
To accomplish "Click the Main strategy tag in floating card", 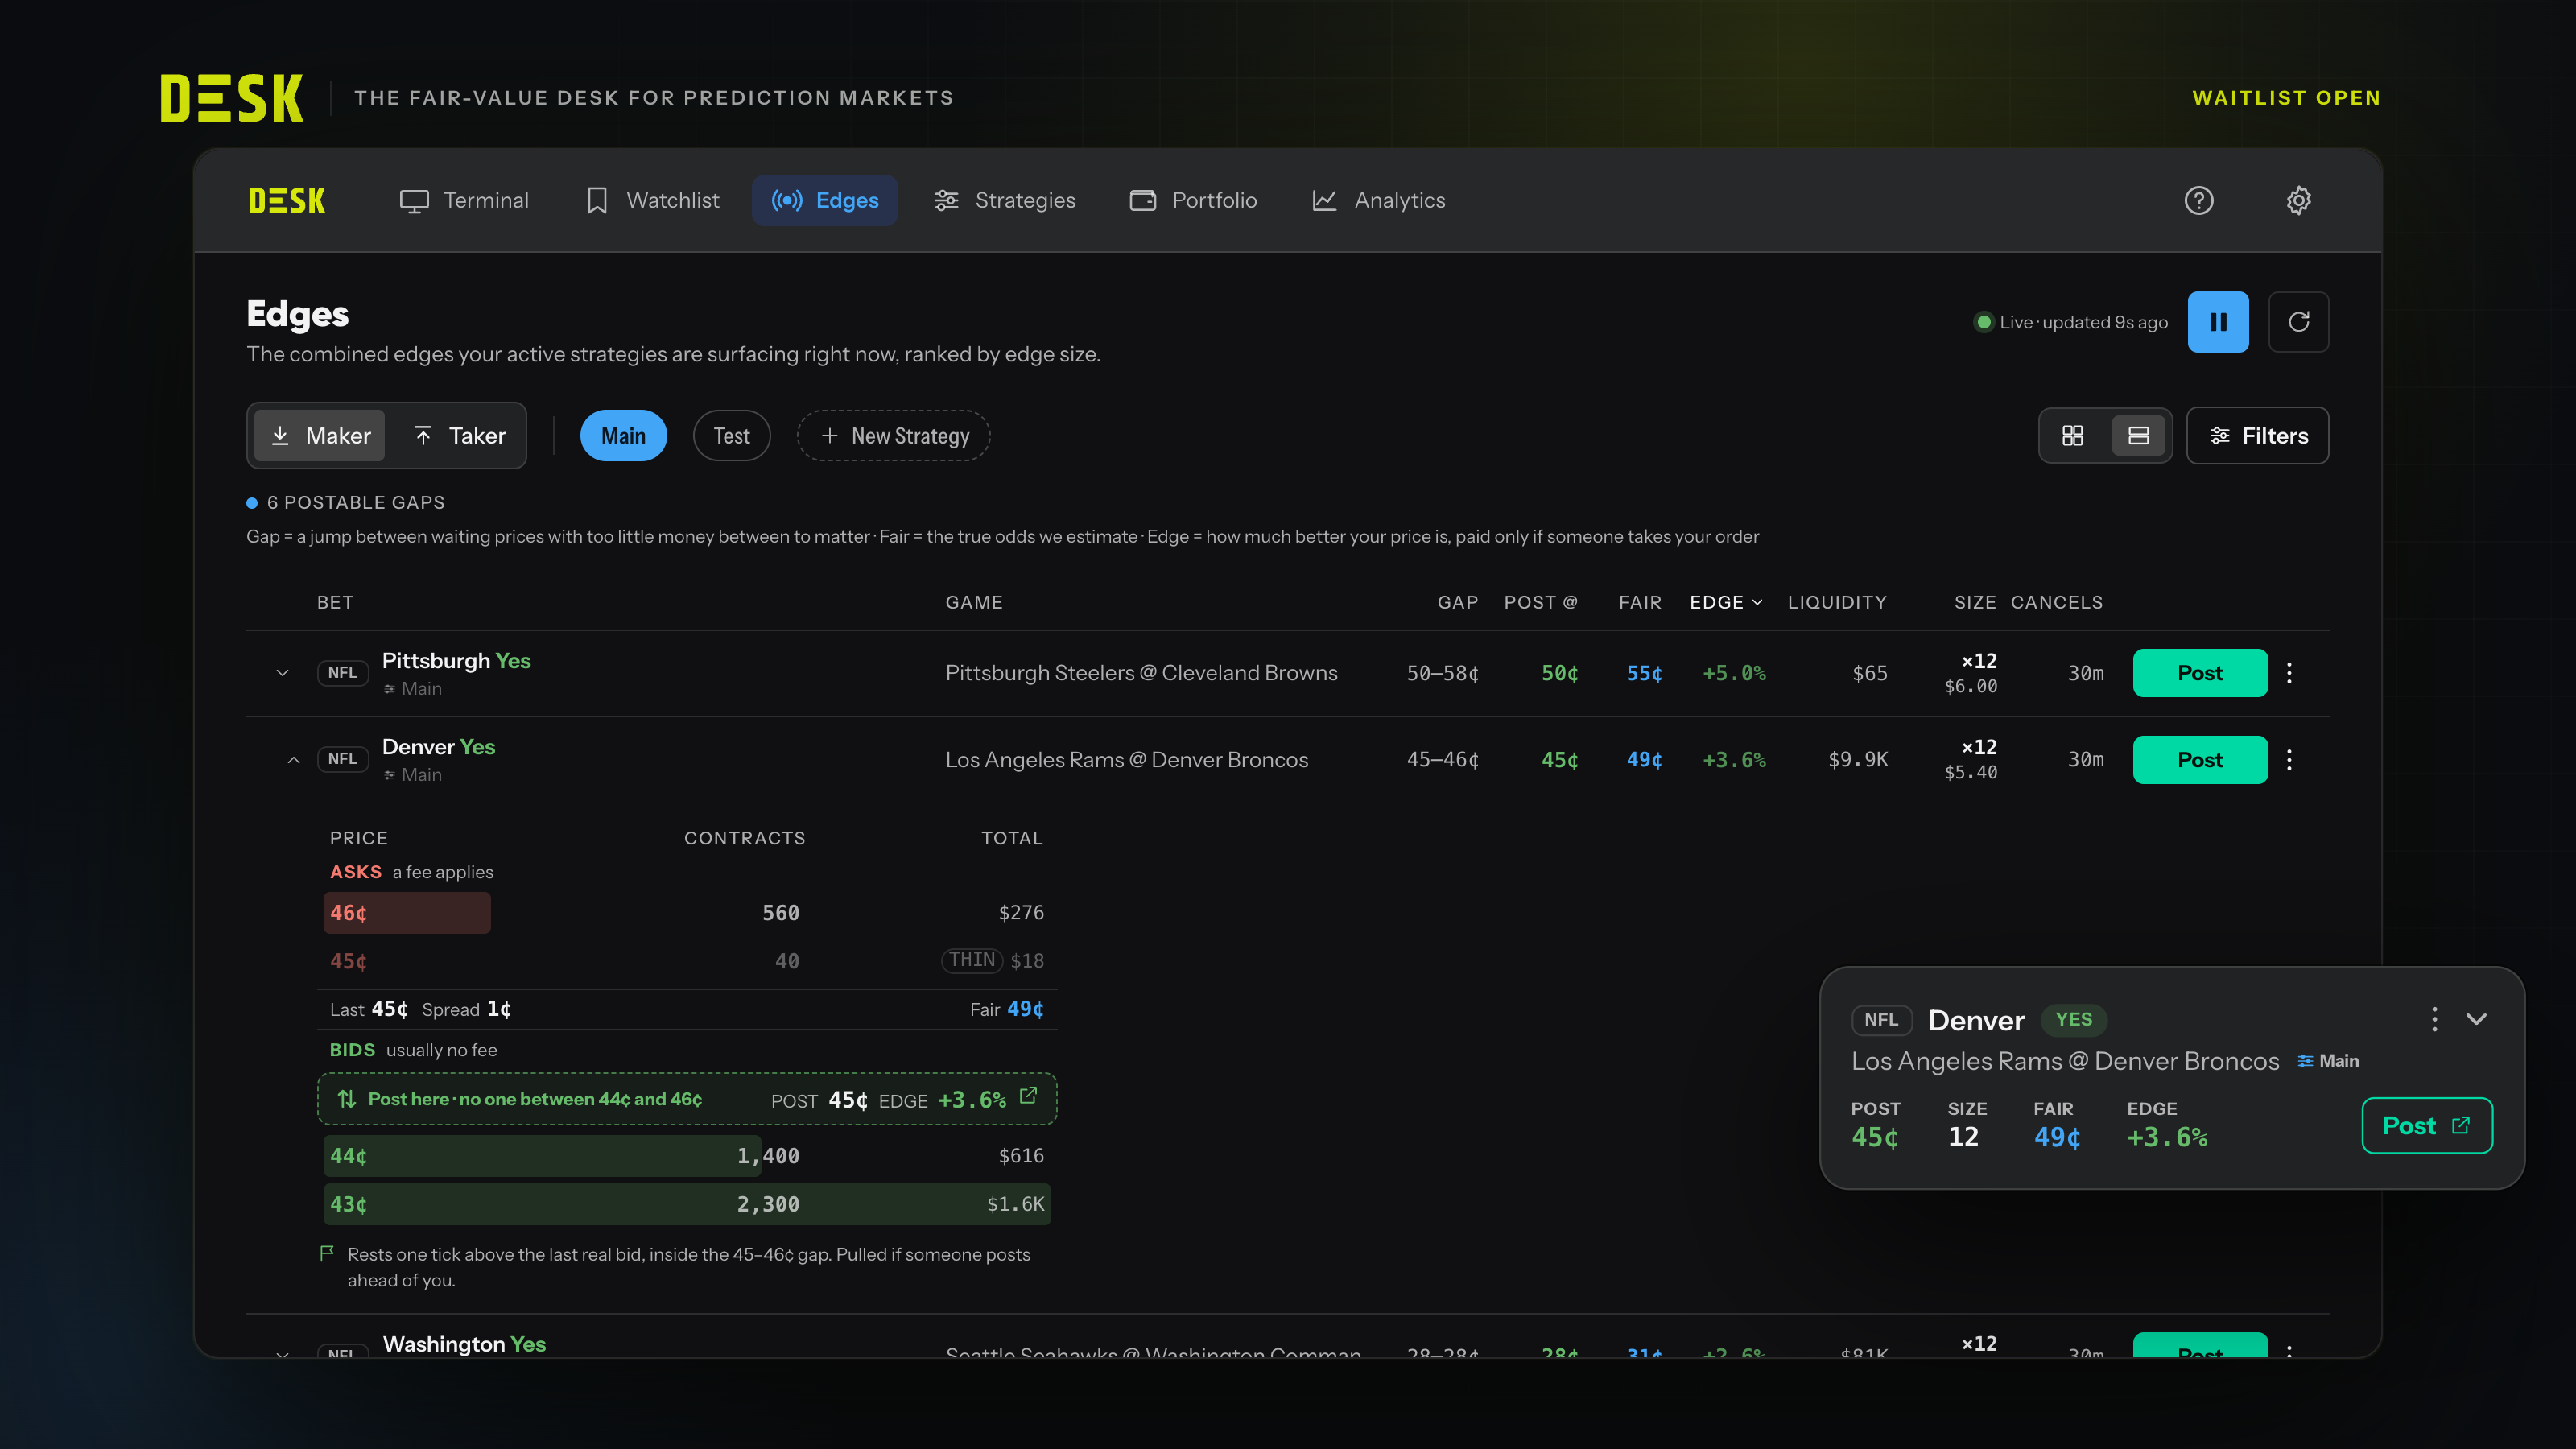I will 2329,1061.
